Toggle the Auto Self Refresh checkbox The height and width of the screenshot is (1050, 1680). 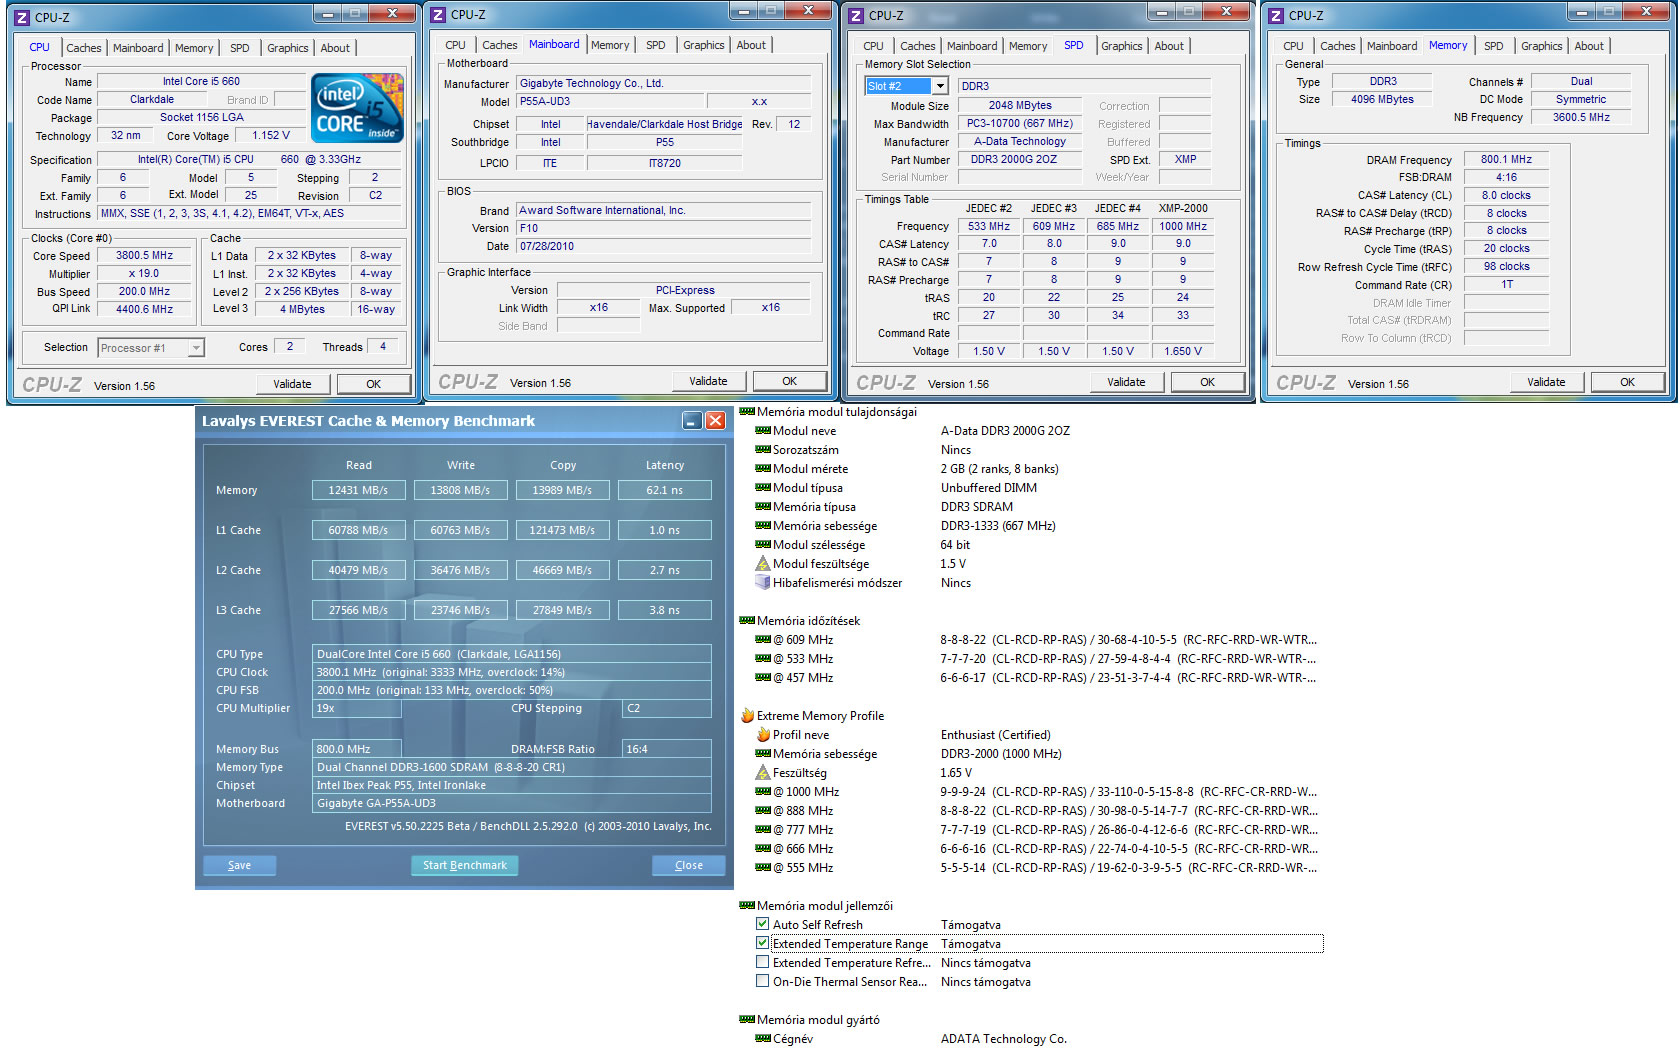pos(763,925)
